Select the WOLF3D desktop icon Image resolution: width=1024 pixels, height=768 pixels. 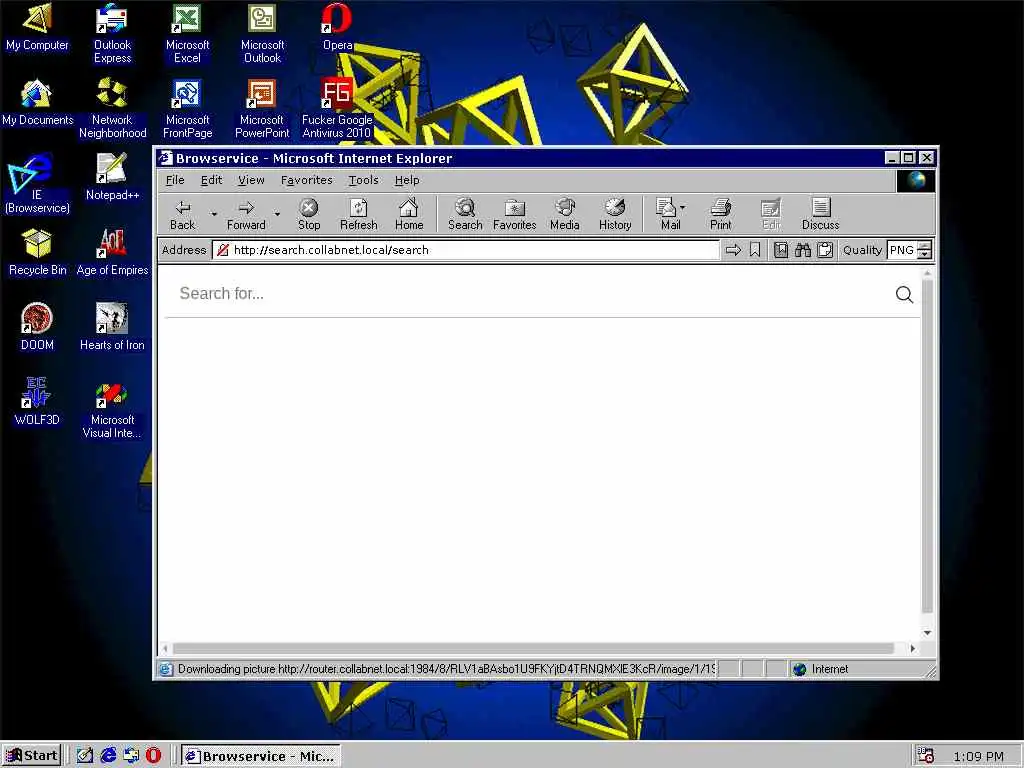point(37,402)
